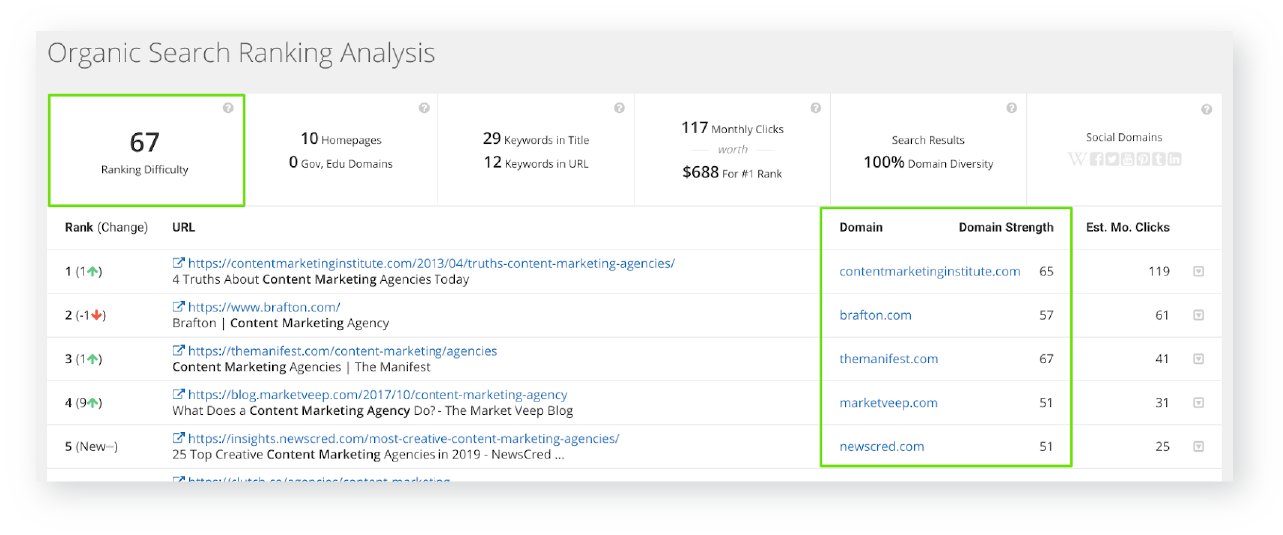This screenshot has width=1283, height=535.
Task: Open row dropdown for the newscred.com result
Action: click(1198, 447)
